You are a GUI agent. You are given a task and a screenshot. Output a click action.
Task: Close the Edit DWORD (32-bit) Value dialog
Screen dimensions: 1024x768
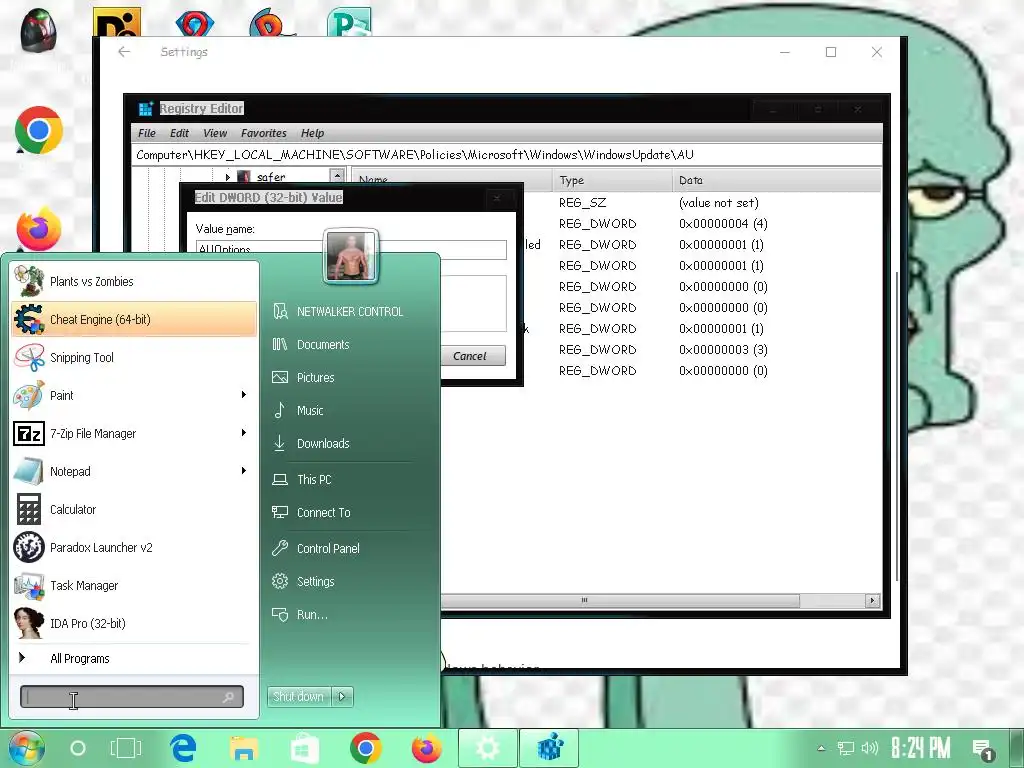[497, 197]
